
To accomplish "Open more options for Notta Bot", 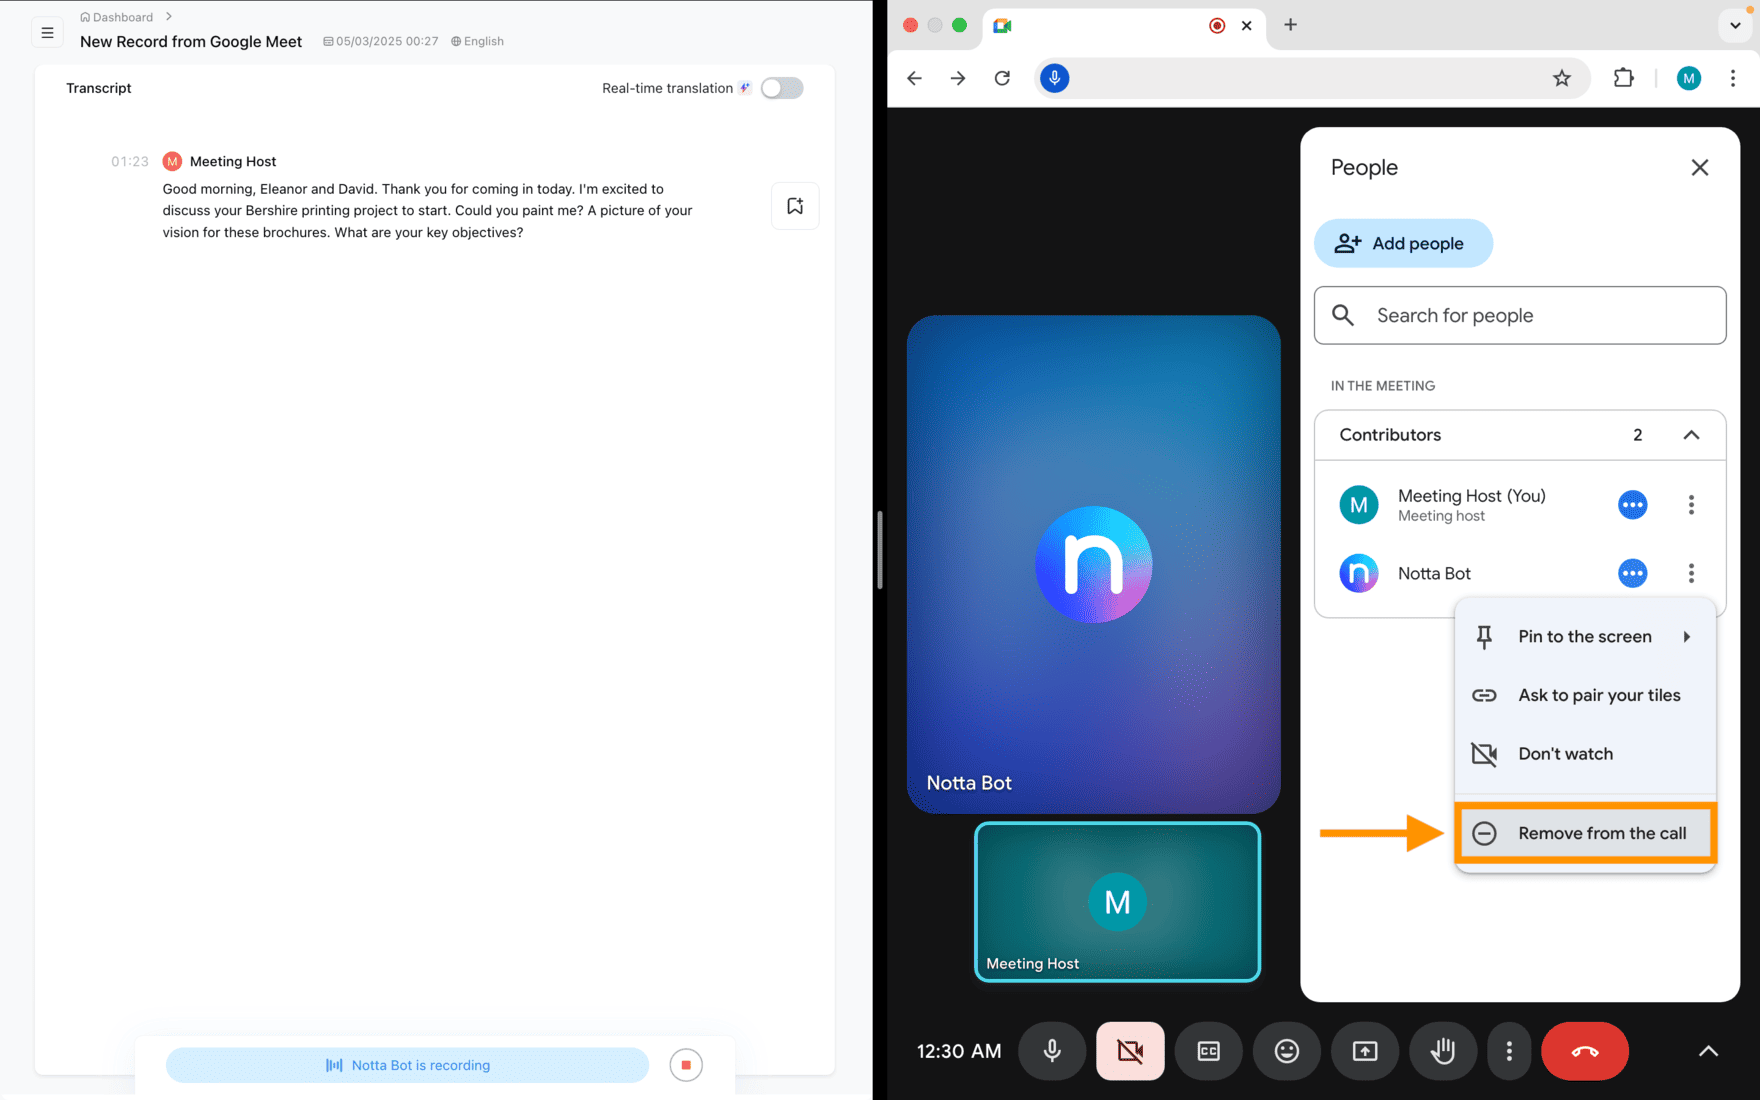I will click(1691, 573).
